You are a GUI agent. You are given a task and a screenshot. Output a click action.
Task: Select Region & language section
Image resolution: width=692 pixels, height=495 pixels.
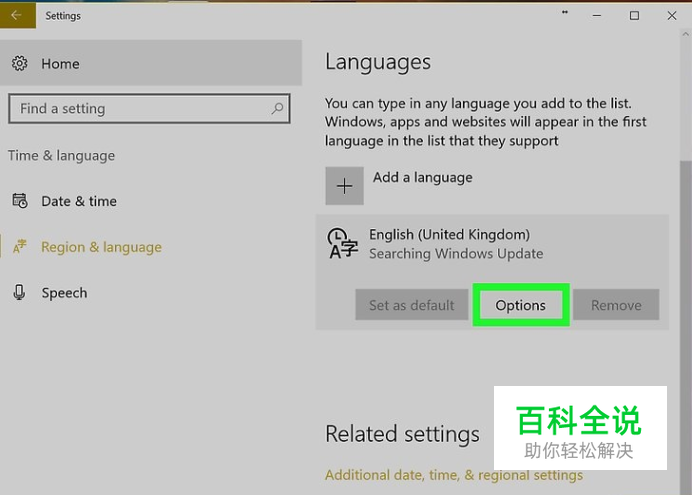pyautogui.click(x=101, y=247)
